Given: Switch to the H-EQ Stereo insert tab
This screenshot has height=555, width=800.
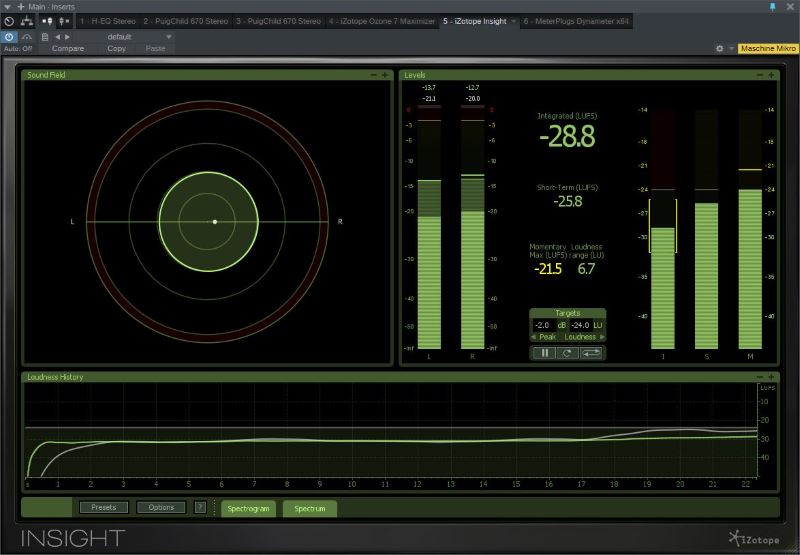Looking at the screenshot, I should click(x=108, y=21).
